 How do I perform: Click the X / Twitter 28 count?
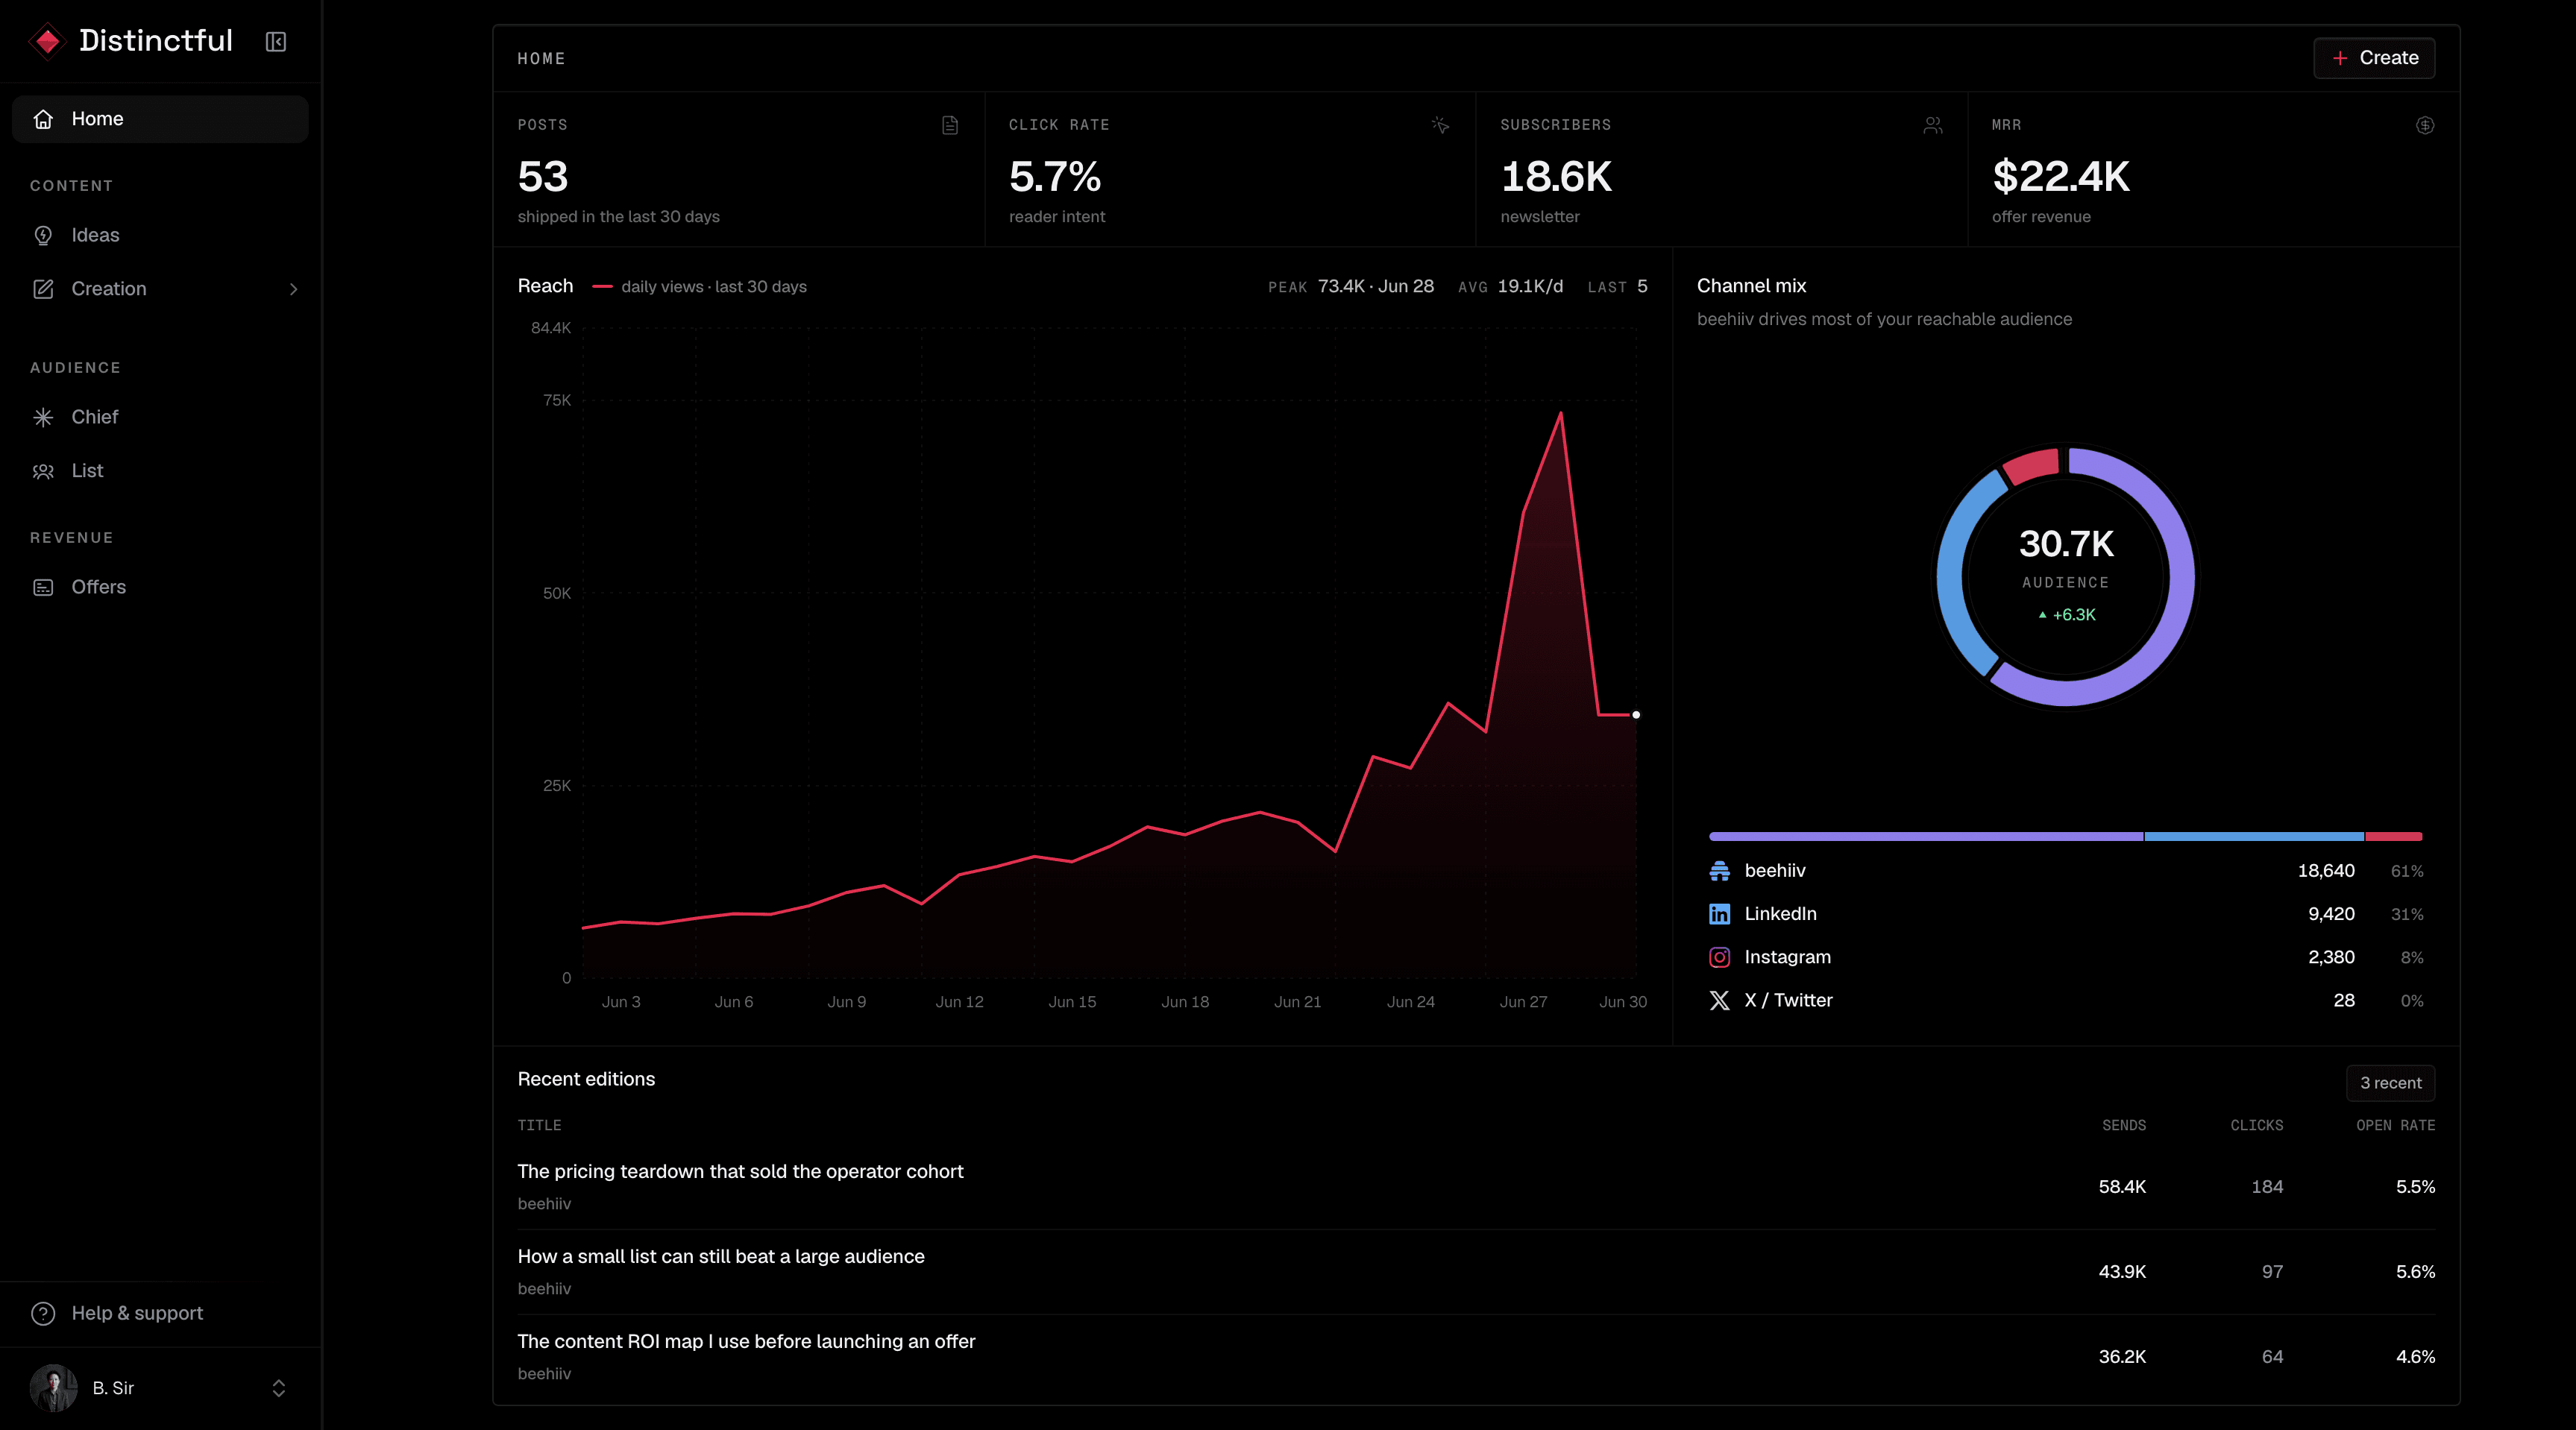point(2344,1001)
